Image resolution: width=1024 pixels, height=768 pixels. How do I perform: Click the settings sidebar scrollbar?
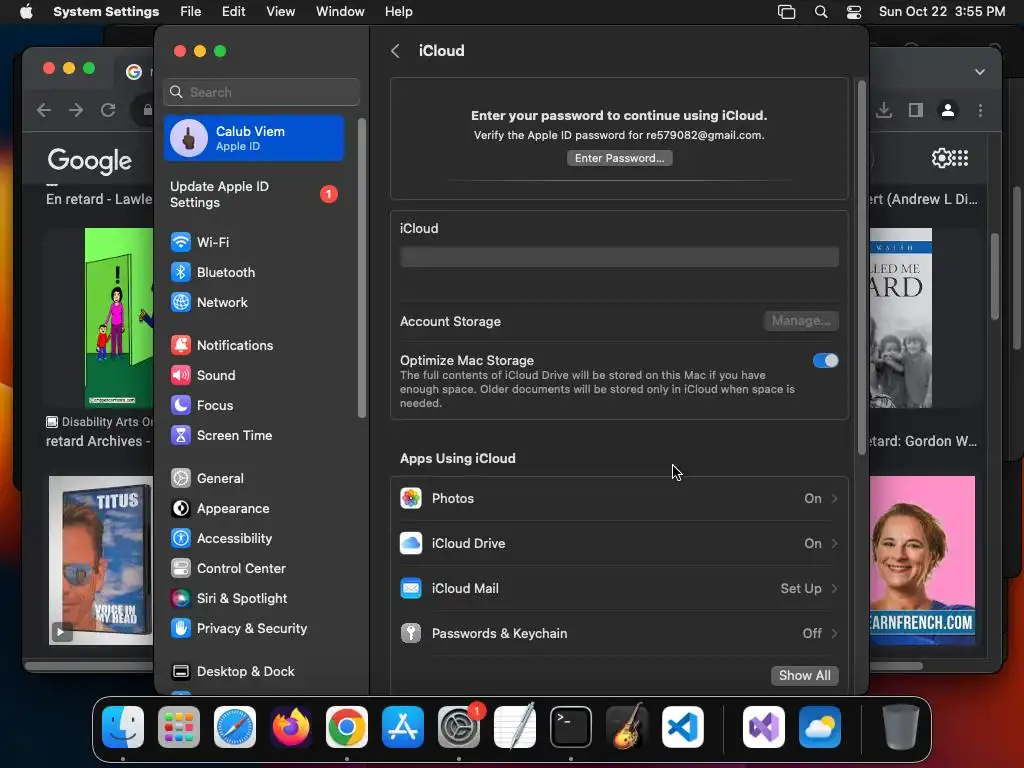pyautogui.click(x=362, y=268)
